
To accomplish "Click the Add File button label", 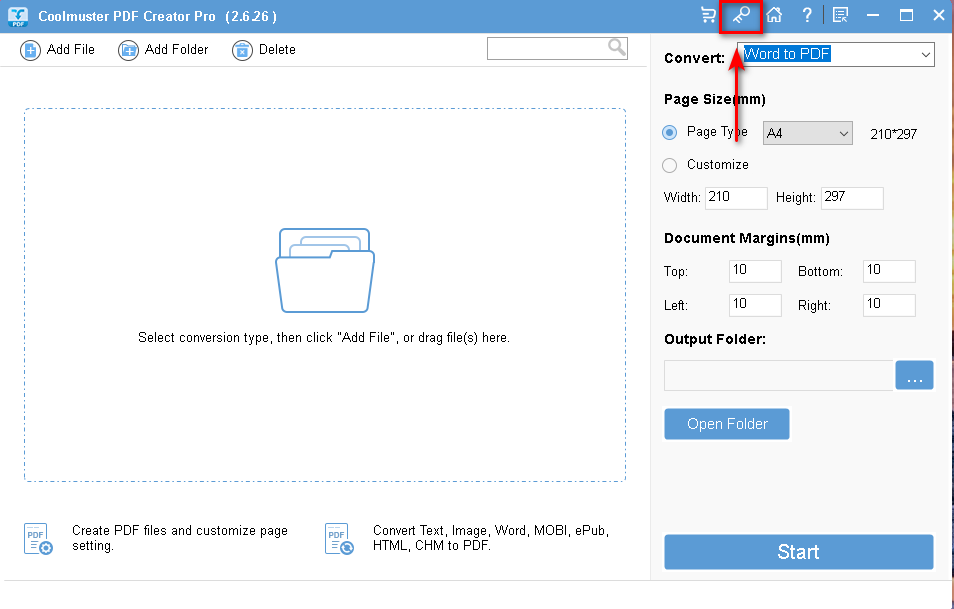I will (71, 50).
